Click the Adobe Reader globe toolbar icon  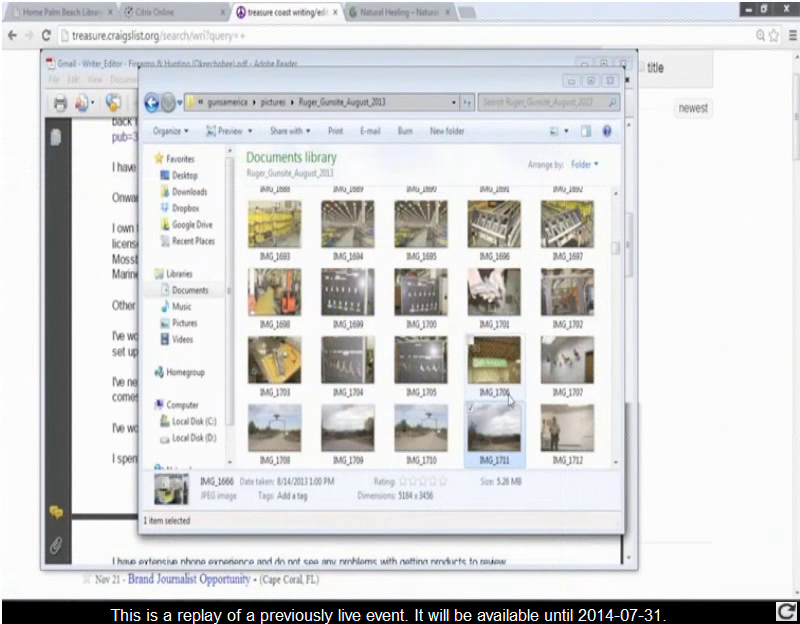(113, 103)
